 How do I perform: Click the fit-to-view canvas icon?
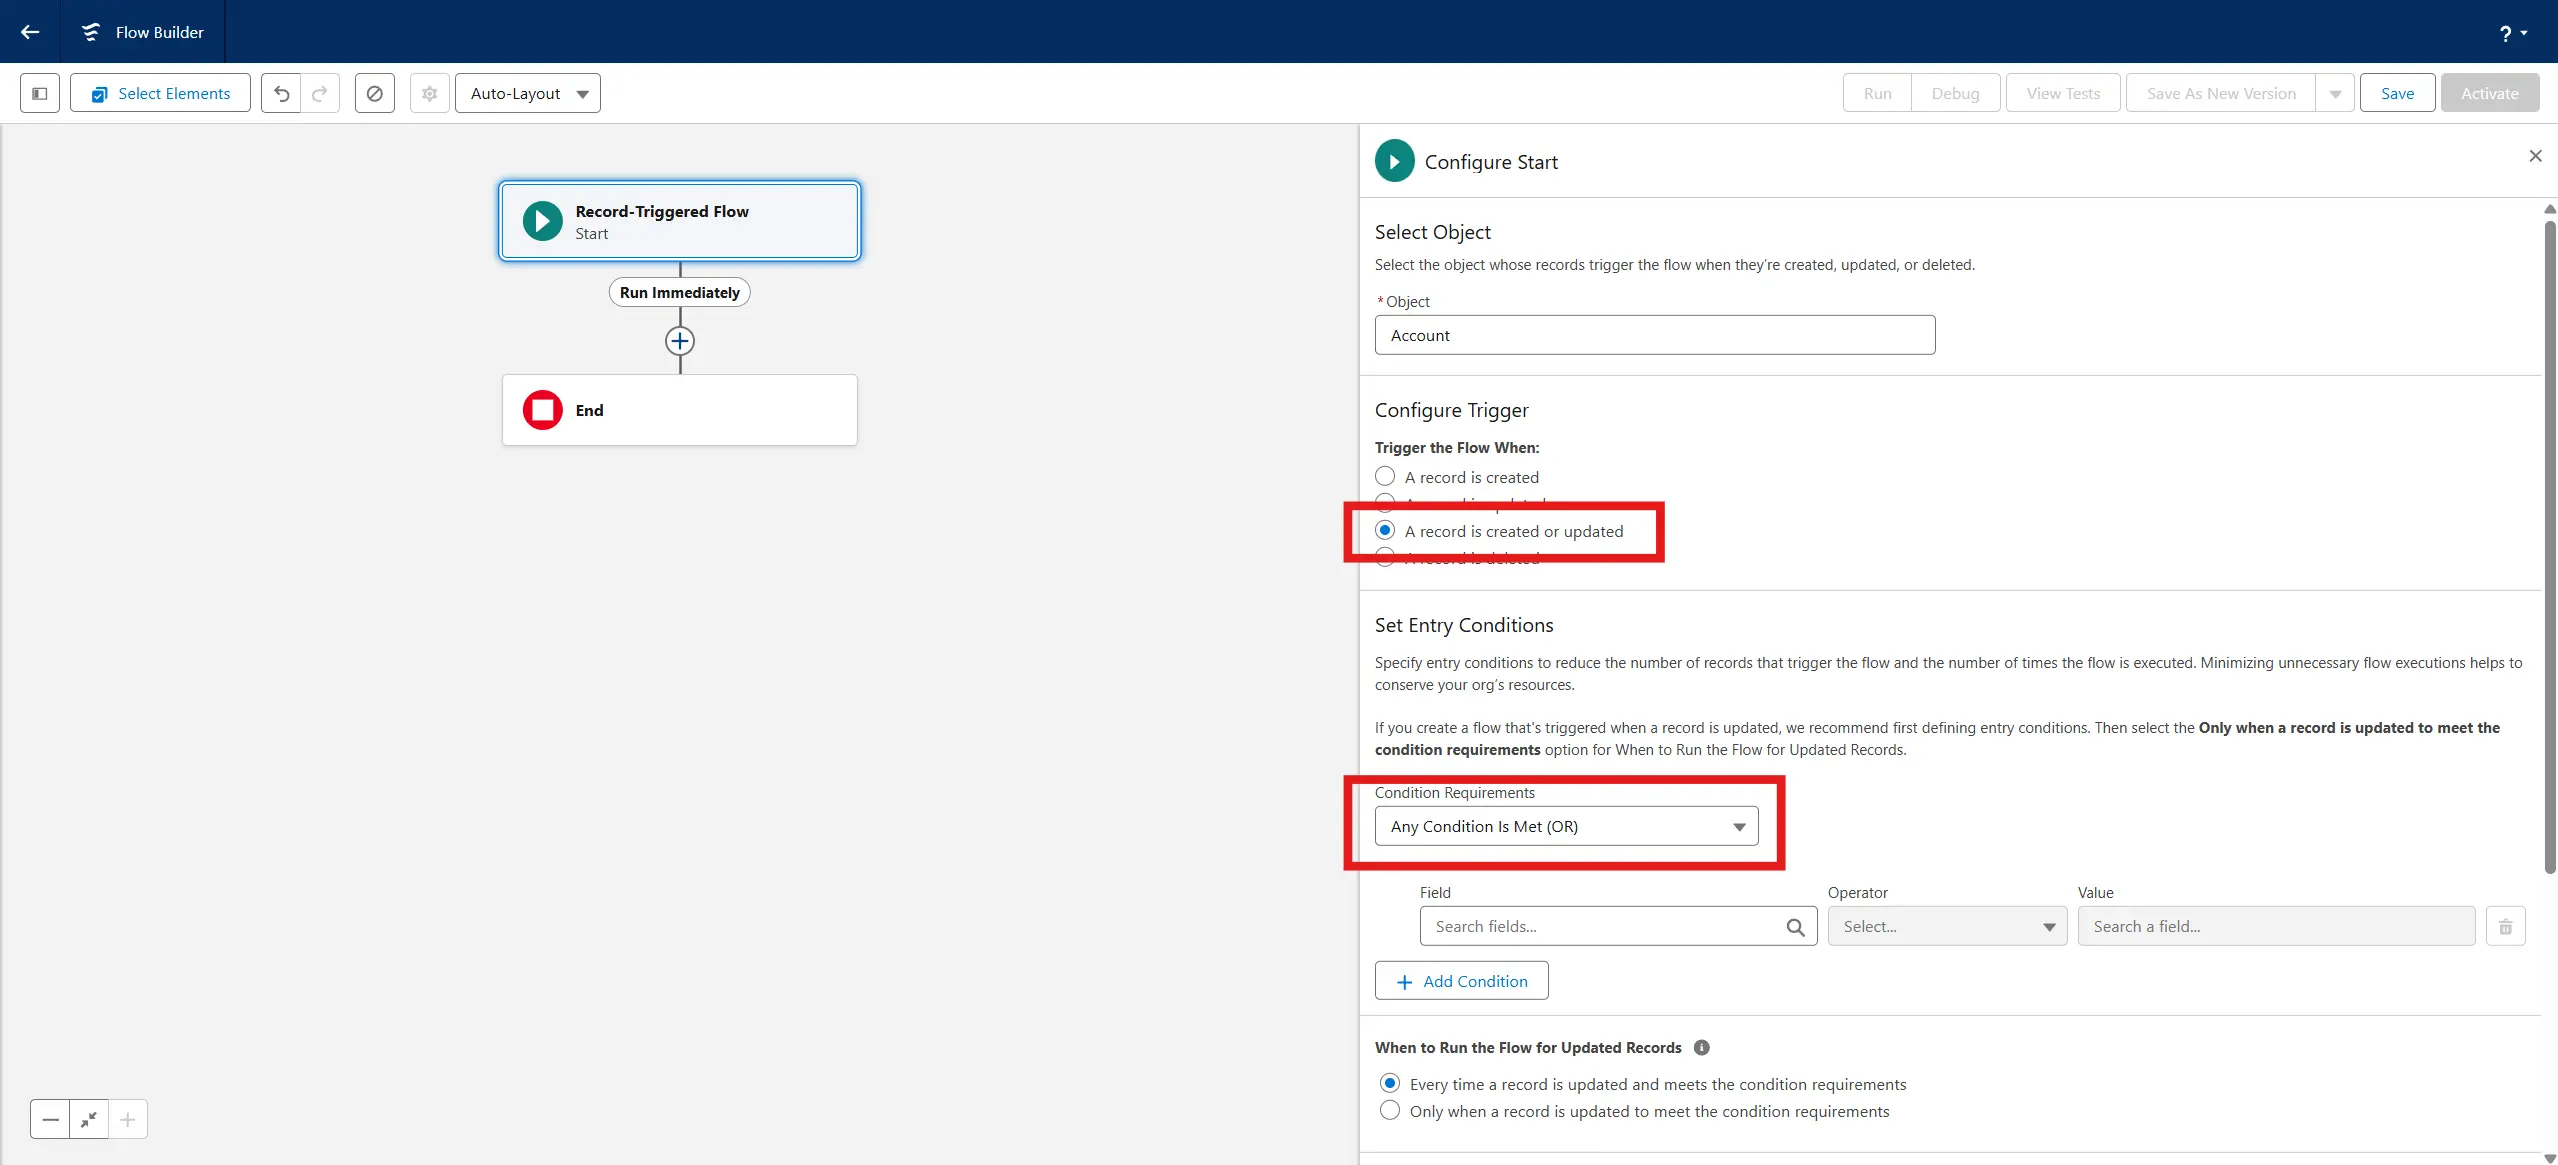point(89,1119)
